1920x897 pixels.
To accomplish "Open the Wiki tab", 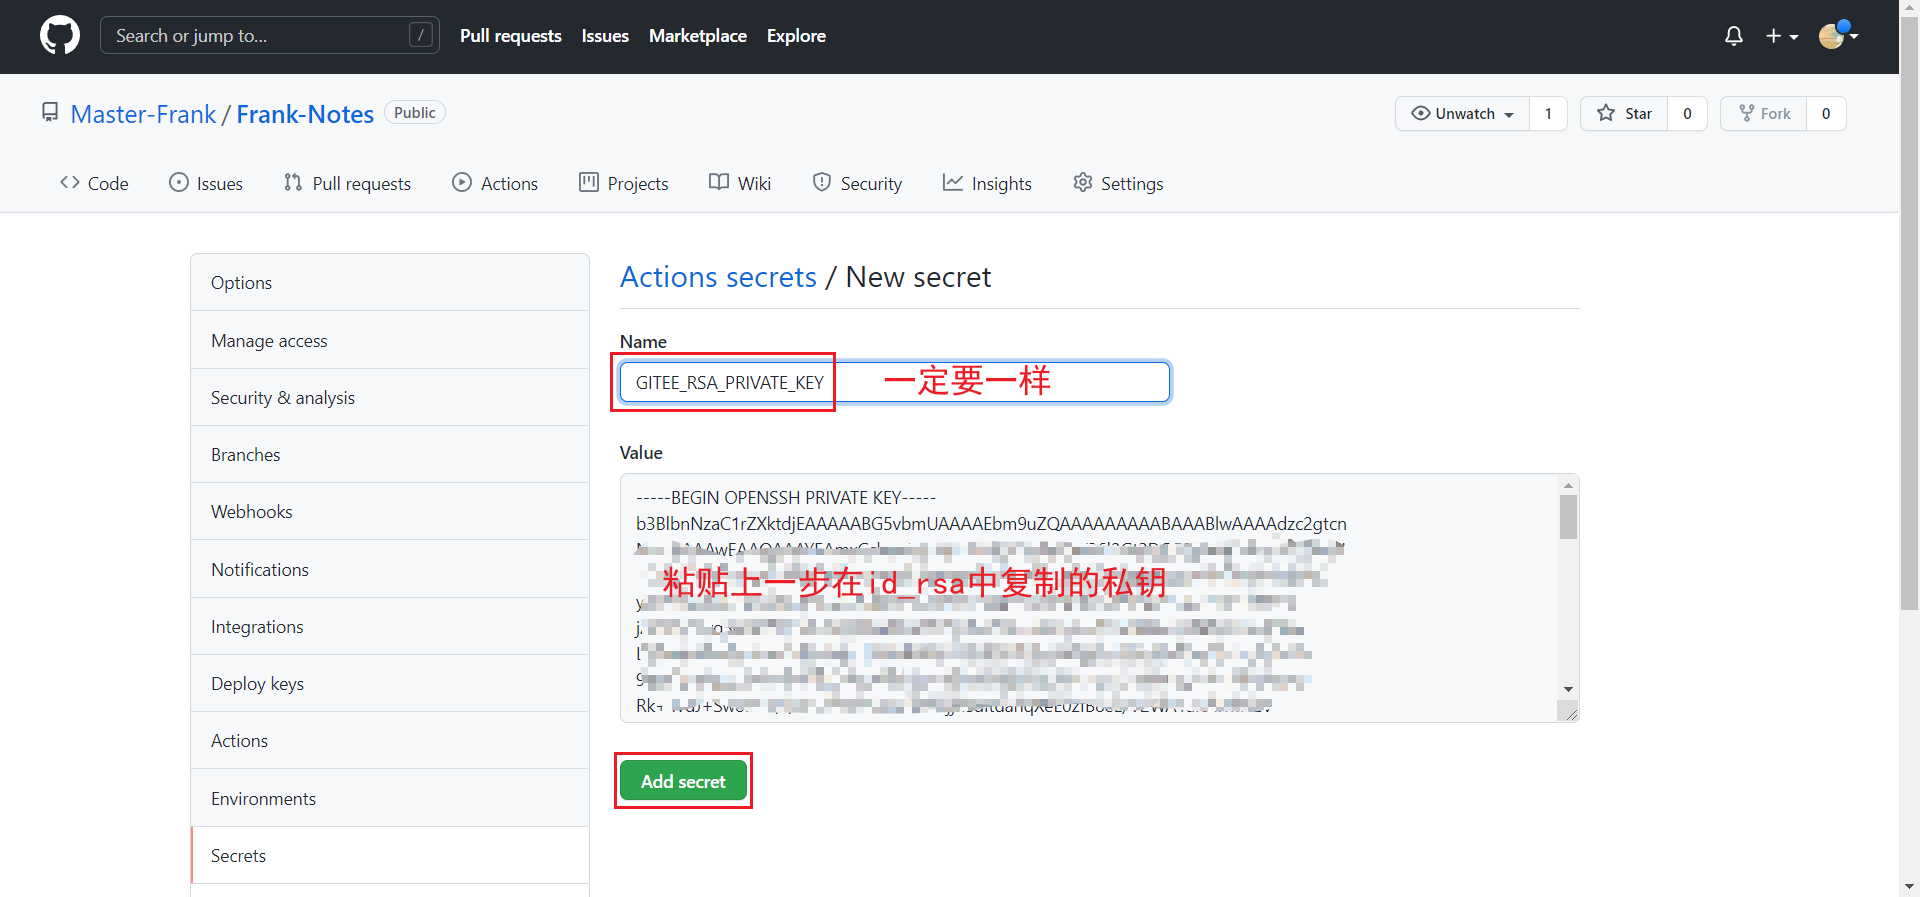I will (740, 183).
